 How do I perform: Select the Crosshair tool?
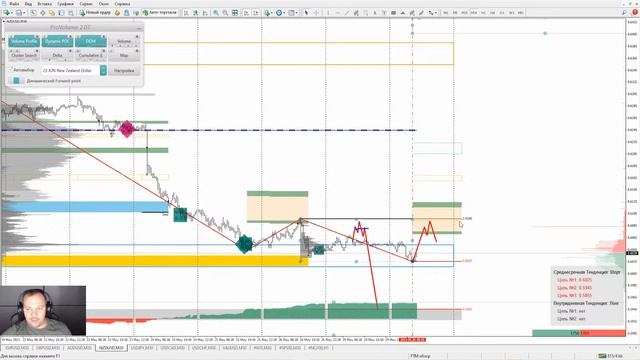click(316, 13)
